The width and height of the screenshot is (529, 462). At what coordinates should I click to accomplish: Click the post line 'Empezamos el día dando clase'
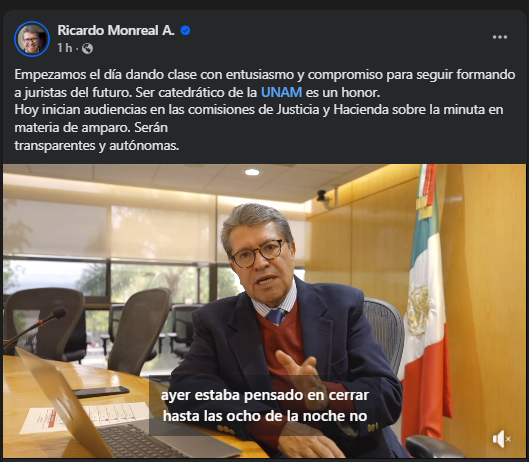coord(104,75)
